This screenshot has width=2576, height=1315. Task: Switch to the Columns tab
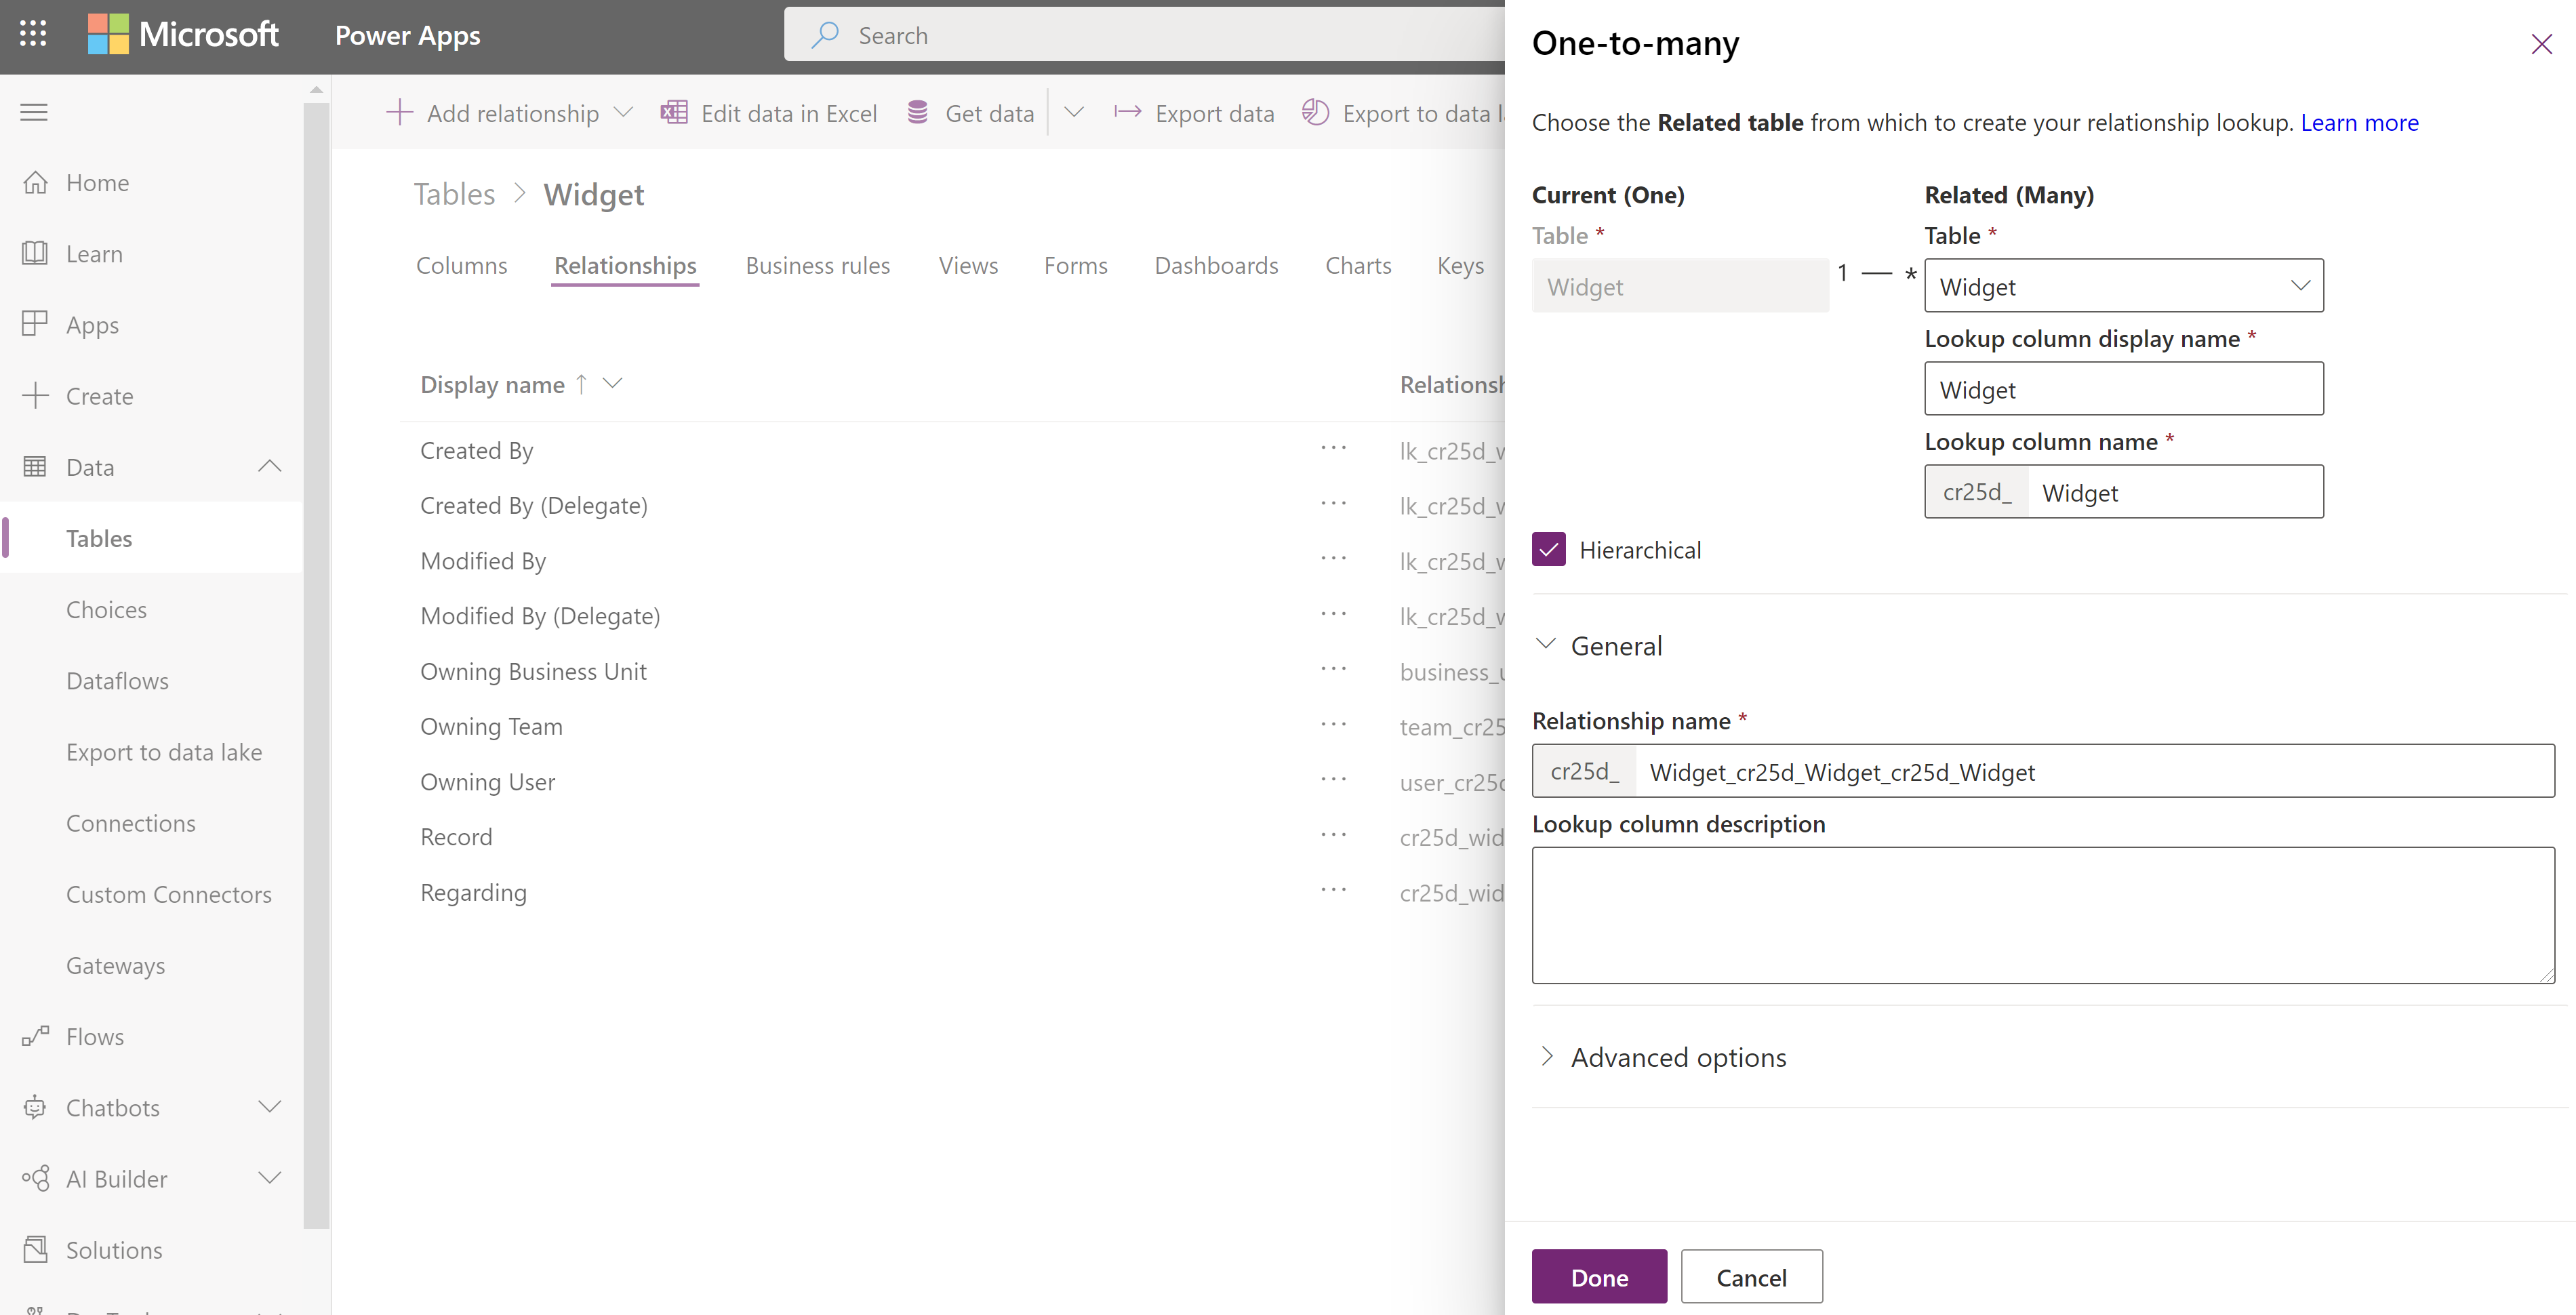(461, 262)
